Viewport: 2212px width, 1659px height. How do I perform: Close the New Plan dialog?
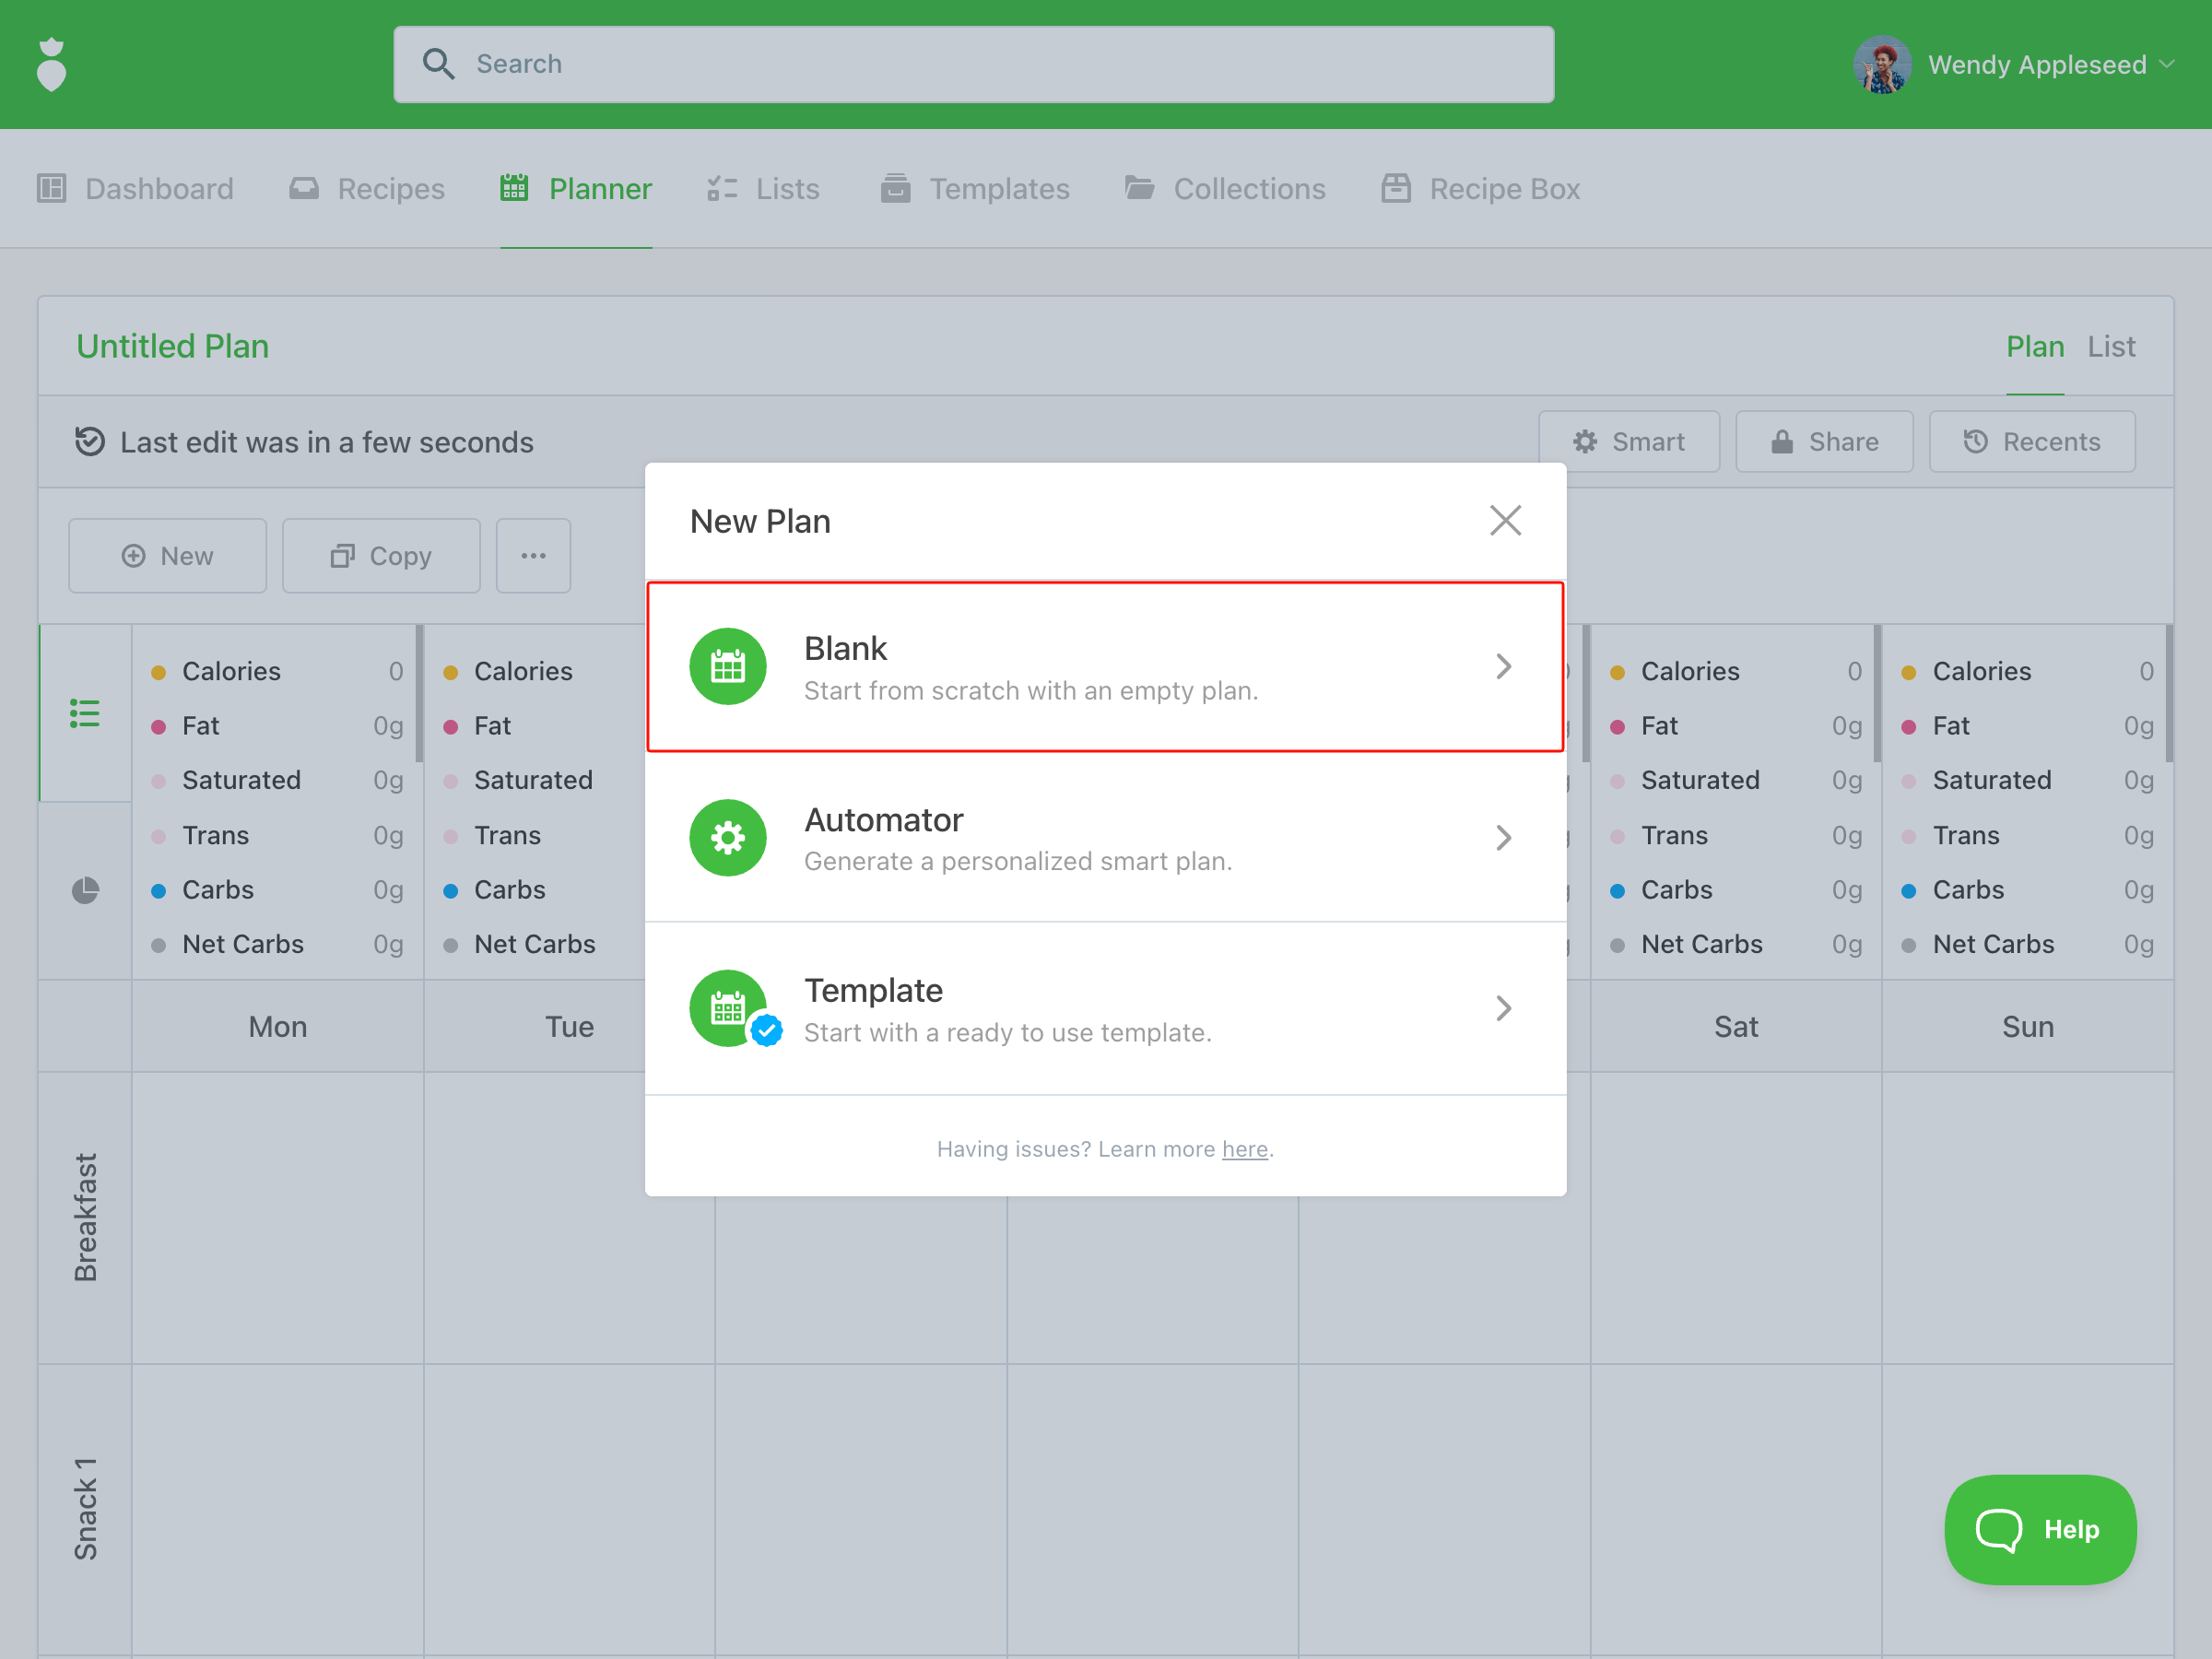point(1504,520)
